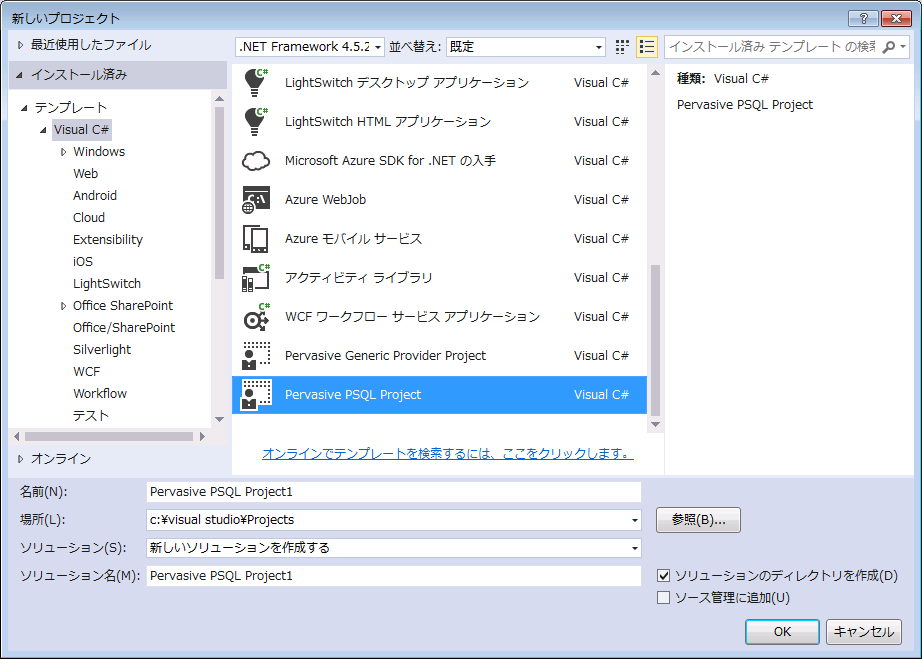Click the Azure WebJob template icon
The image size is (922, 659).
(x=256, y=200)
